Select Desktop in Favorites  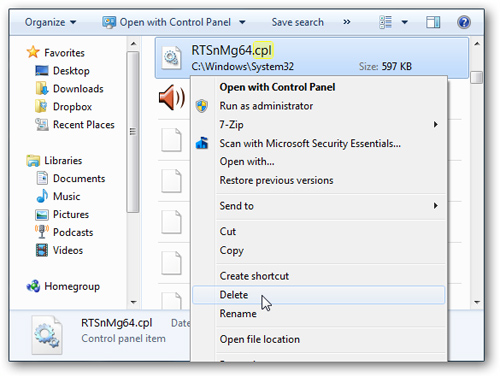click(71, 71)
